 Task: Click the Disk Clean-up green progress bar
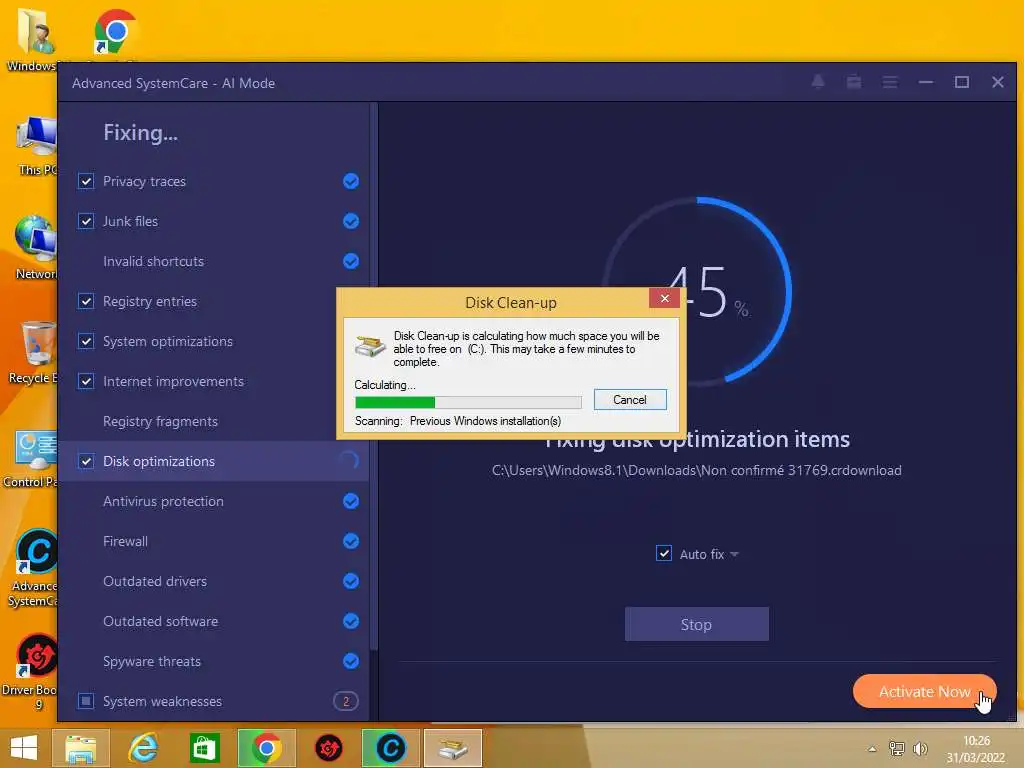click(x=468, y=402)
